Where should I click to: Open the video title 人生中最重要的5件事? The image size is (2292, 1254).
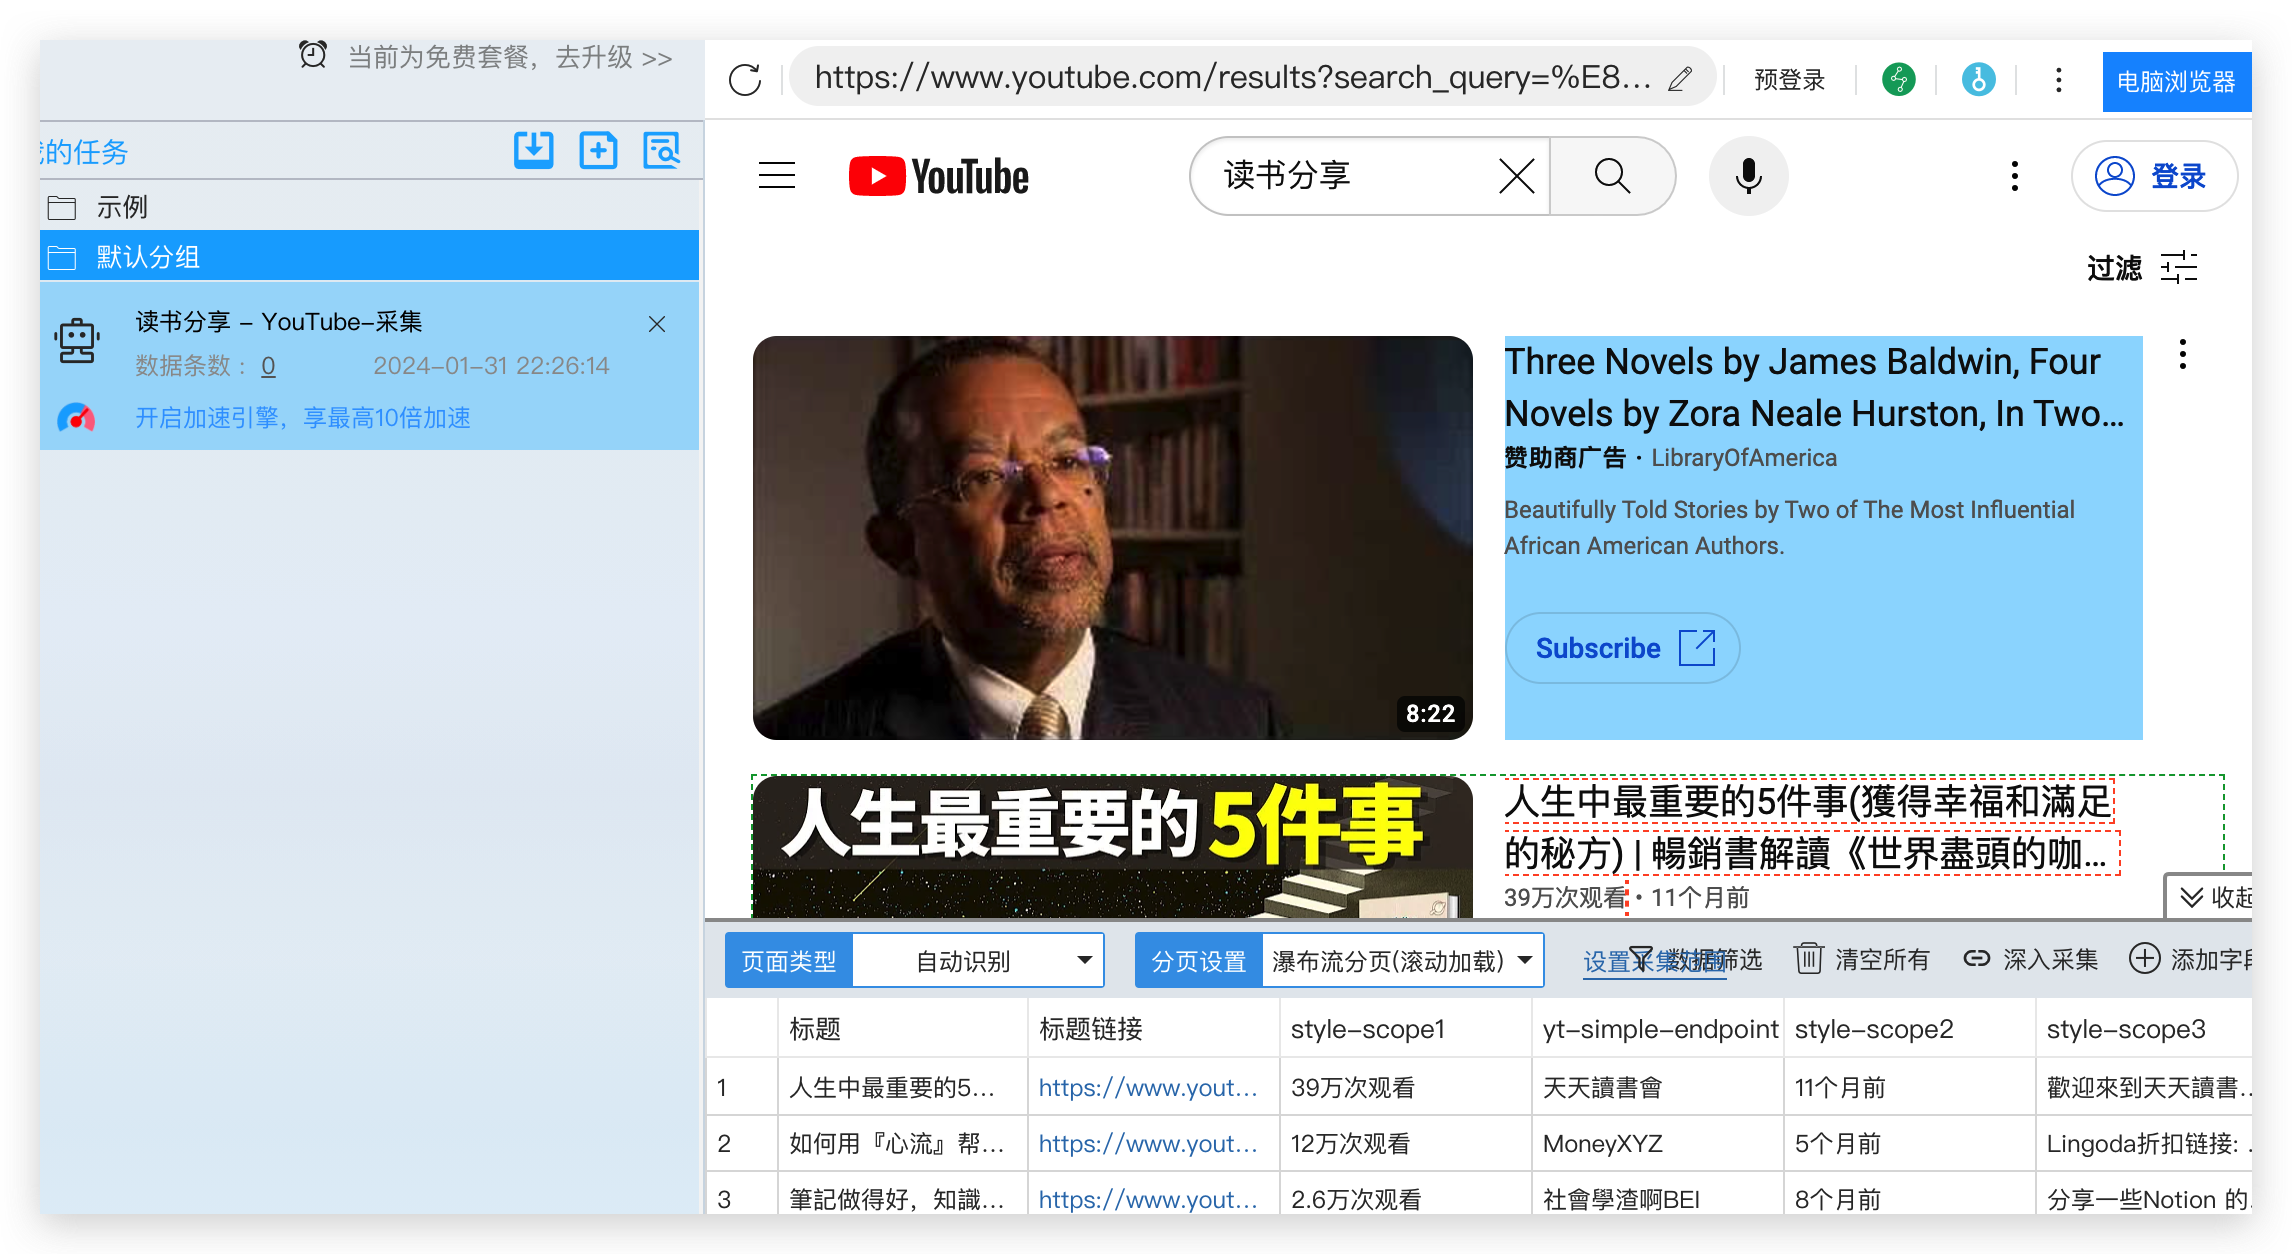pos(1810,828)
